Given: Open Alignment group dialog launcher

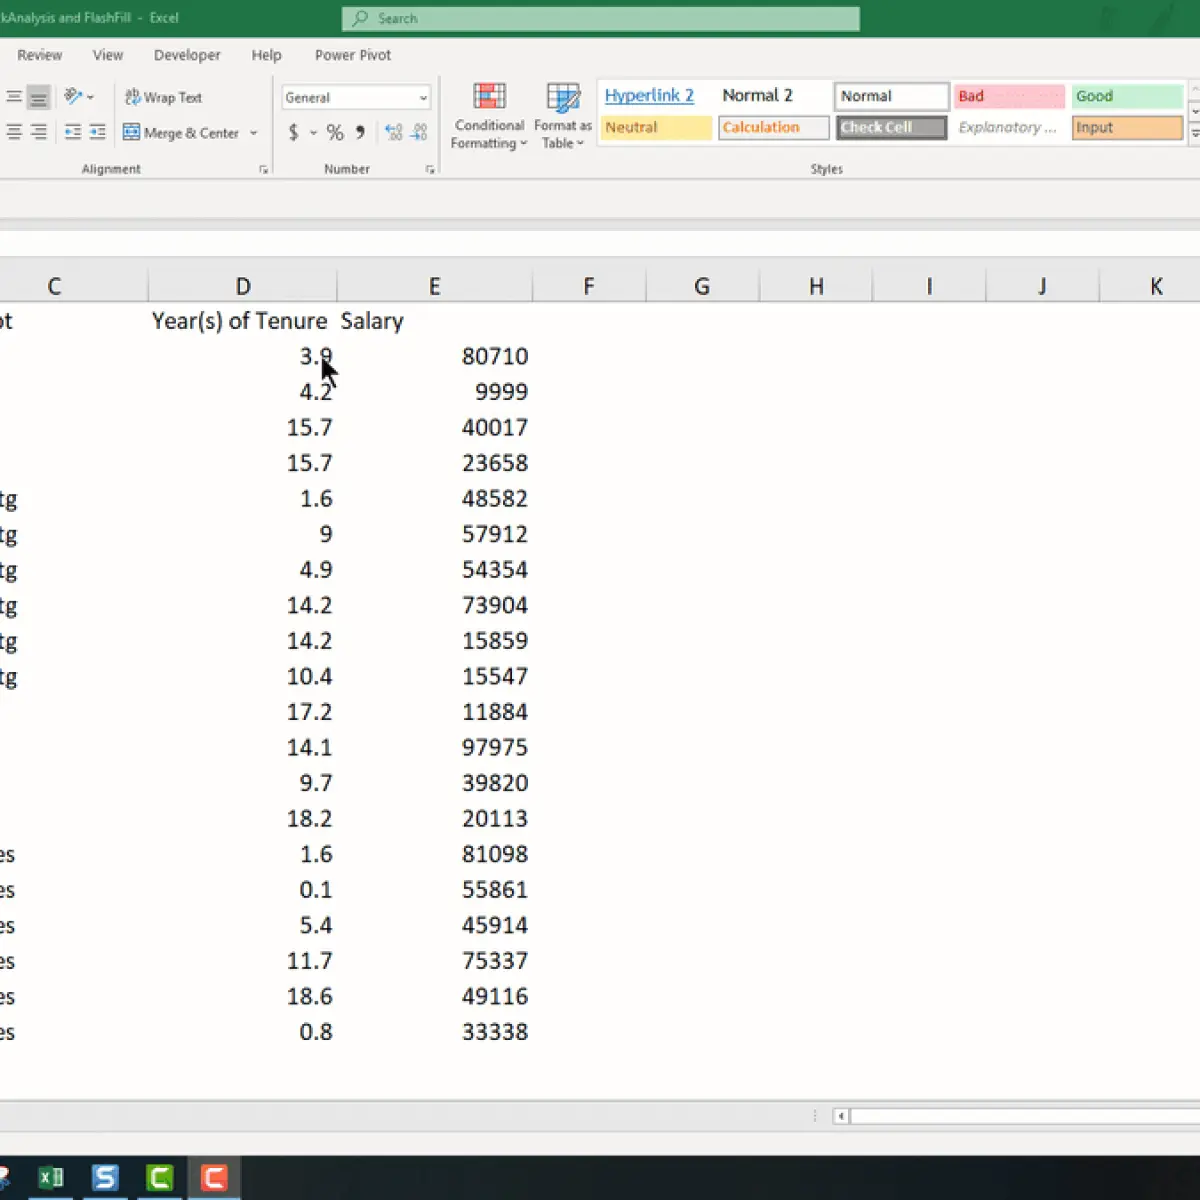Looking at the screenshot, I should (264, 170).
